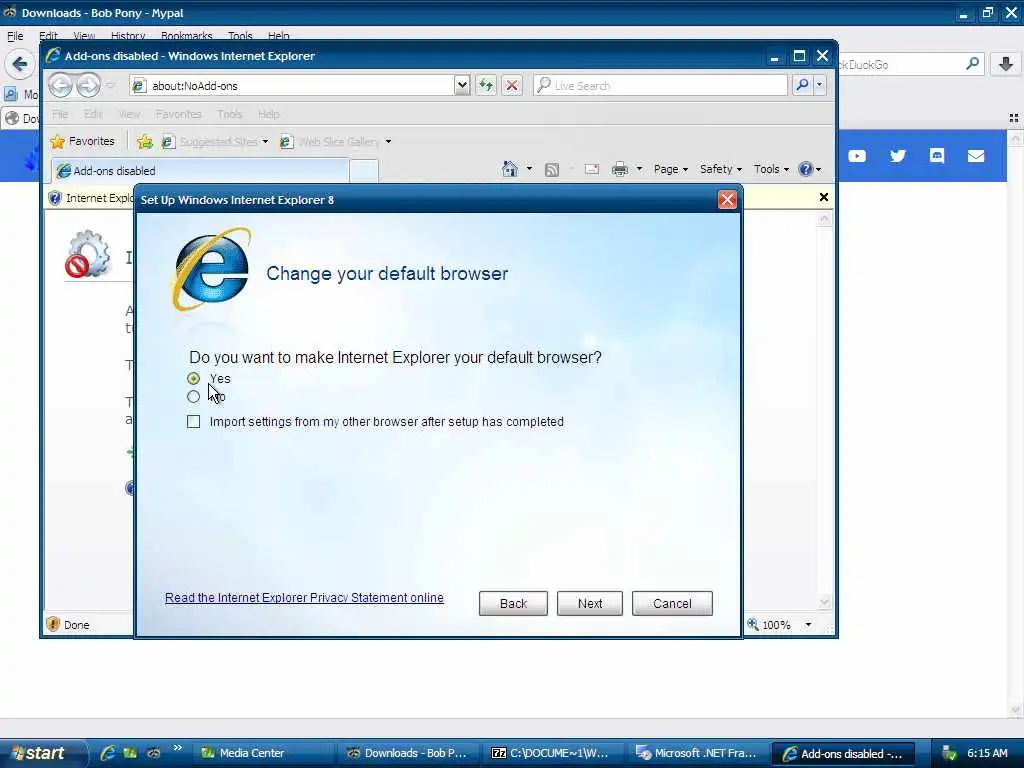Click the Mypal back arrow button
This screenshot has width=1024, height=768.
click(20, 64)
